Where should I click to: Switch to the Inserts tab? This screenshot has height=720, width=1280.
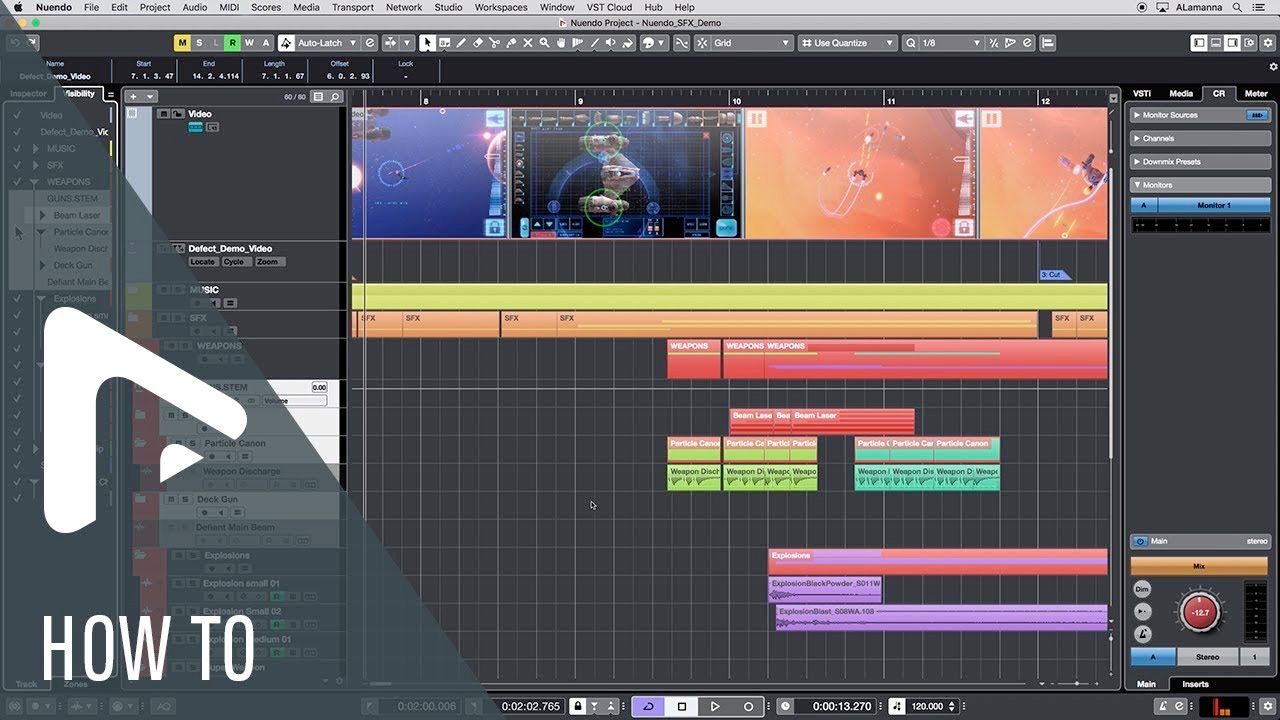tap(1196, 684)
